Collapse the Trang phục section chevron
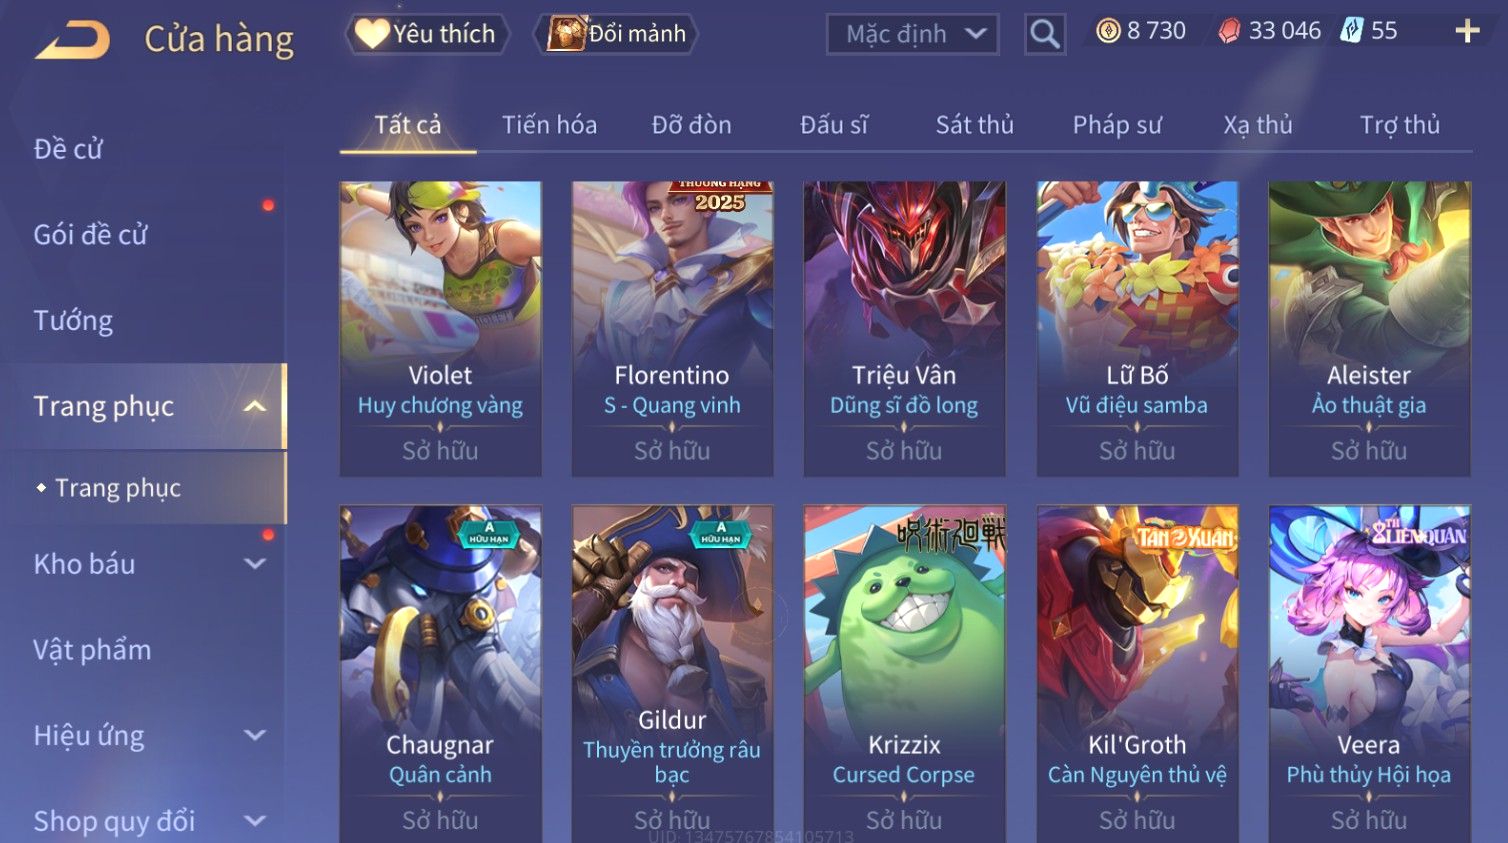 tap(255, 406)
